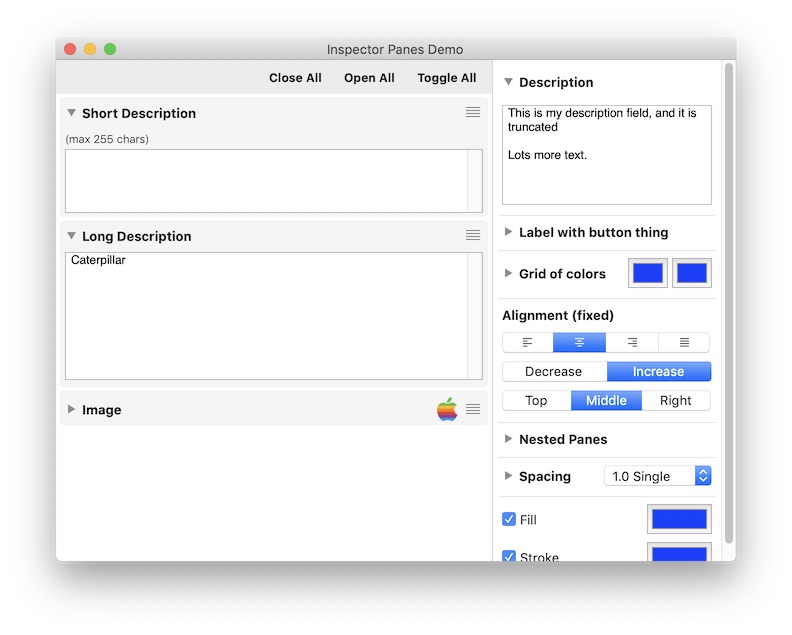792x635 pixels.
Task: Open the Fill blue color swatch
Action: (x=679, y=519)
